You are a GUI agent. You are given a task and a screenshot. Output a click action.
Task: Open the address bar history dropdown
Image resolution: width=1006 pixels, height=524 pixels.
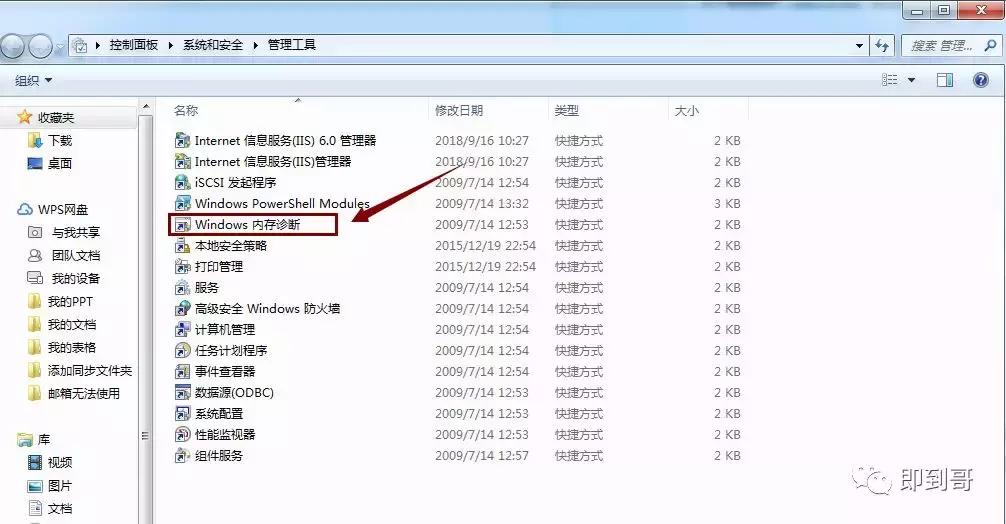[x=859, y=46]
